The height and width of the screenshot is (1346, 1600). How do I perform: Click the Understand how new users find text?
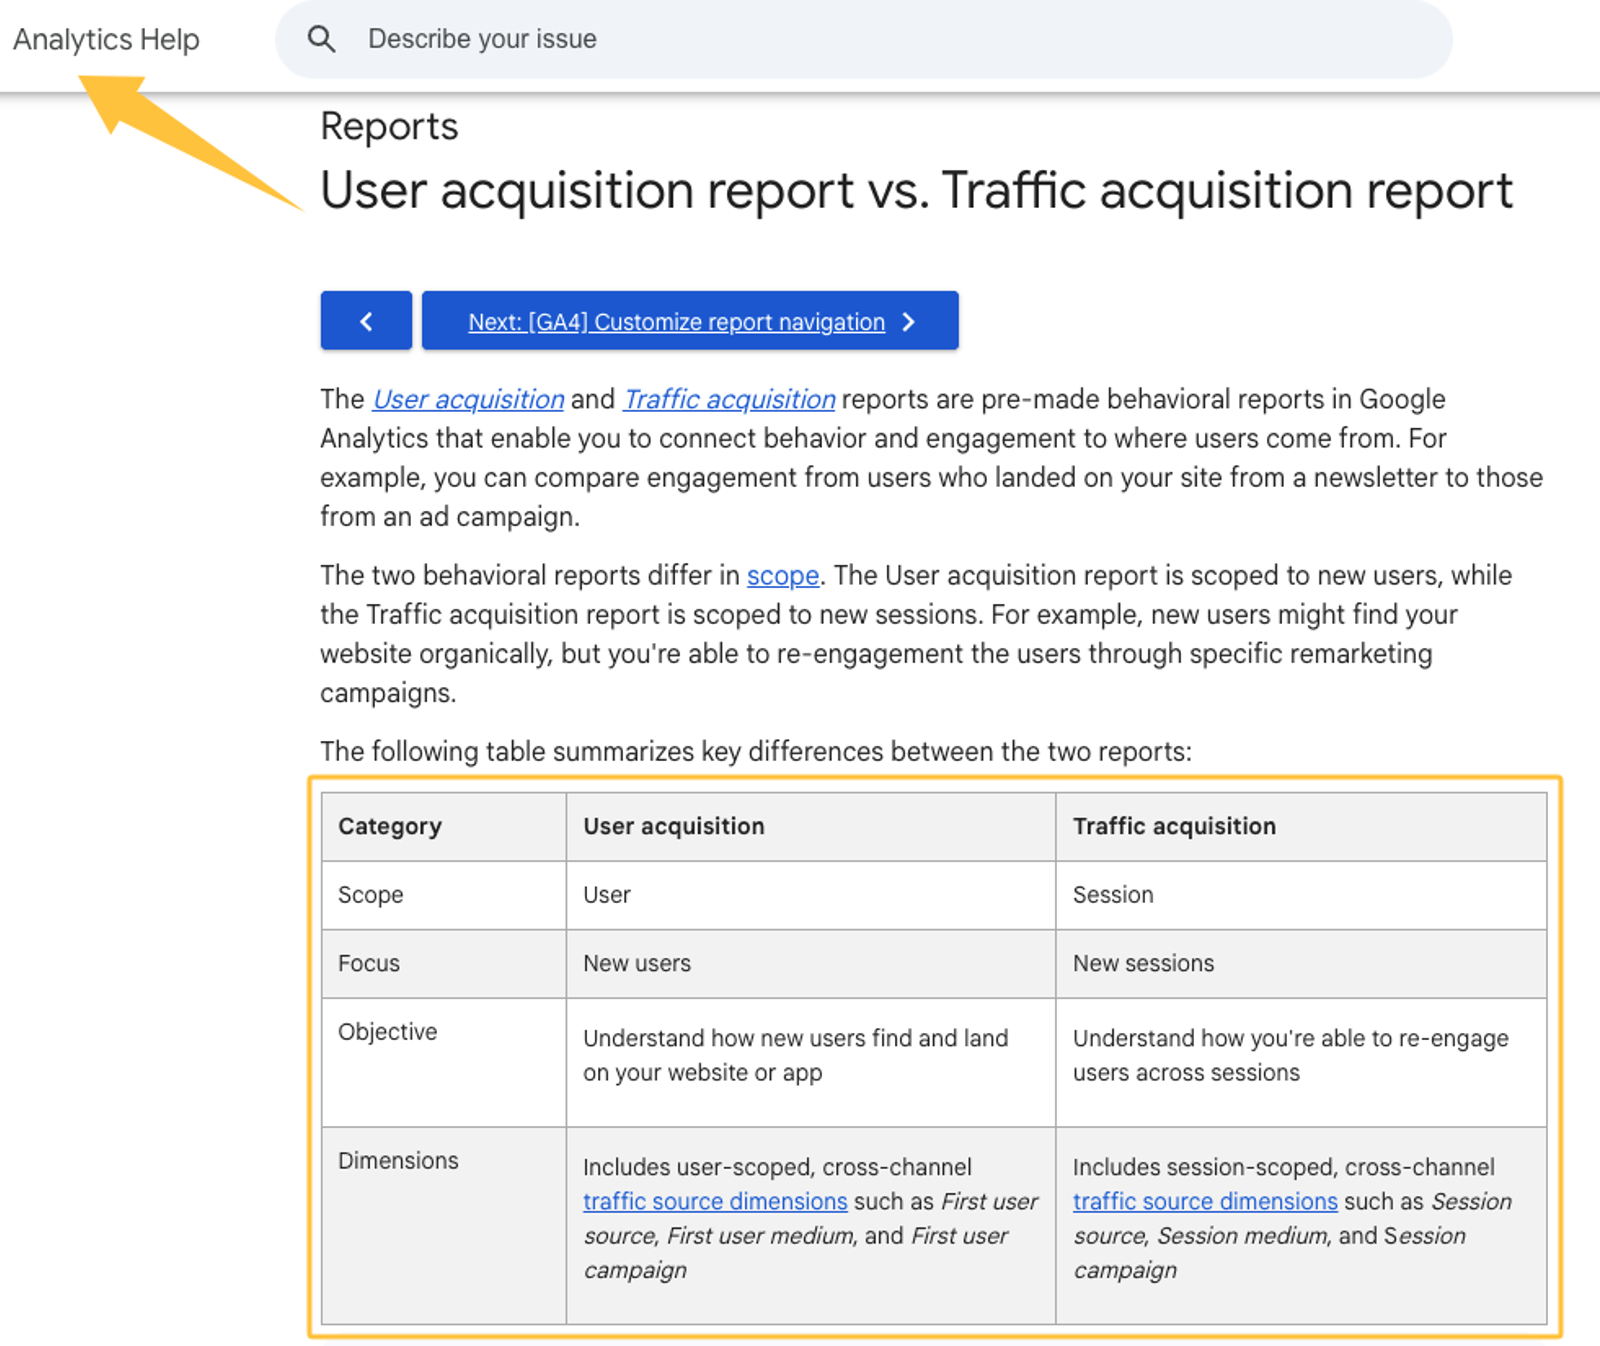coord(795,1055)
